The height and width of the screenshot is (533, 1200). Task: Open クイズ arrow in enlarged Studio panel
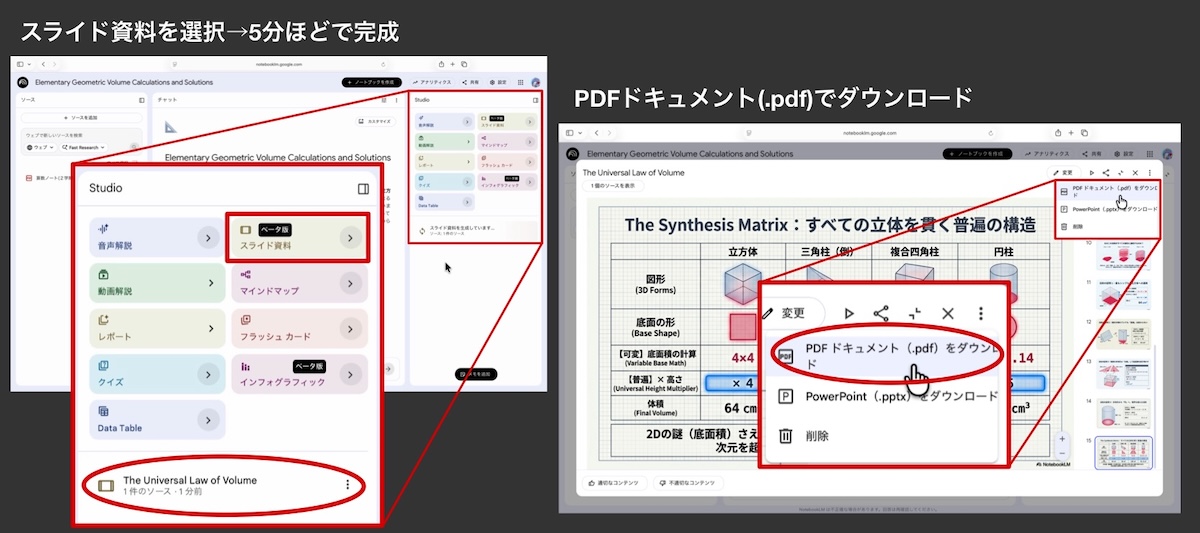point(207,374)
